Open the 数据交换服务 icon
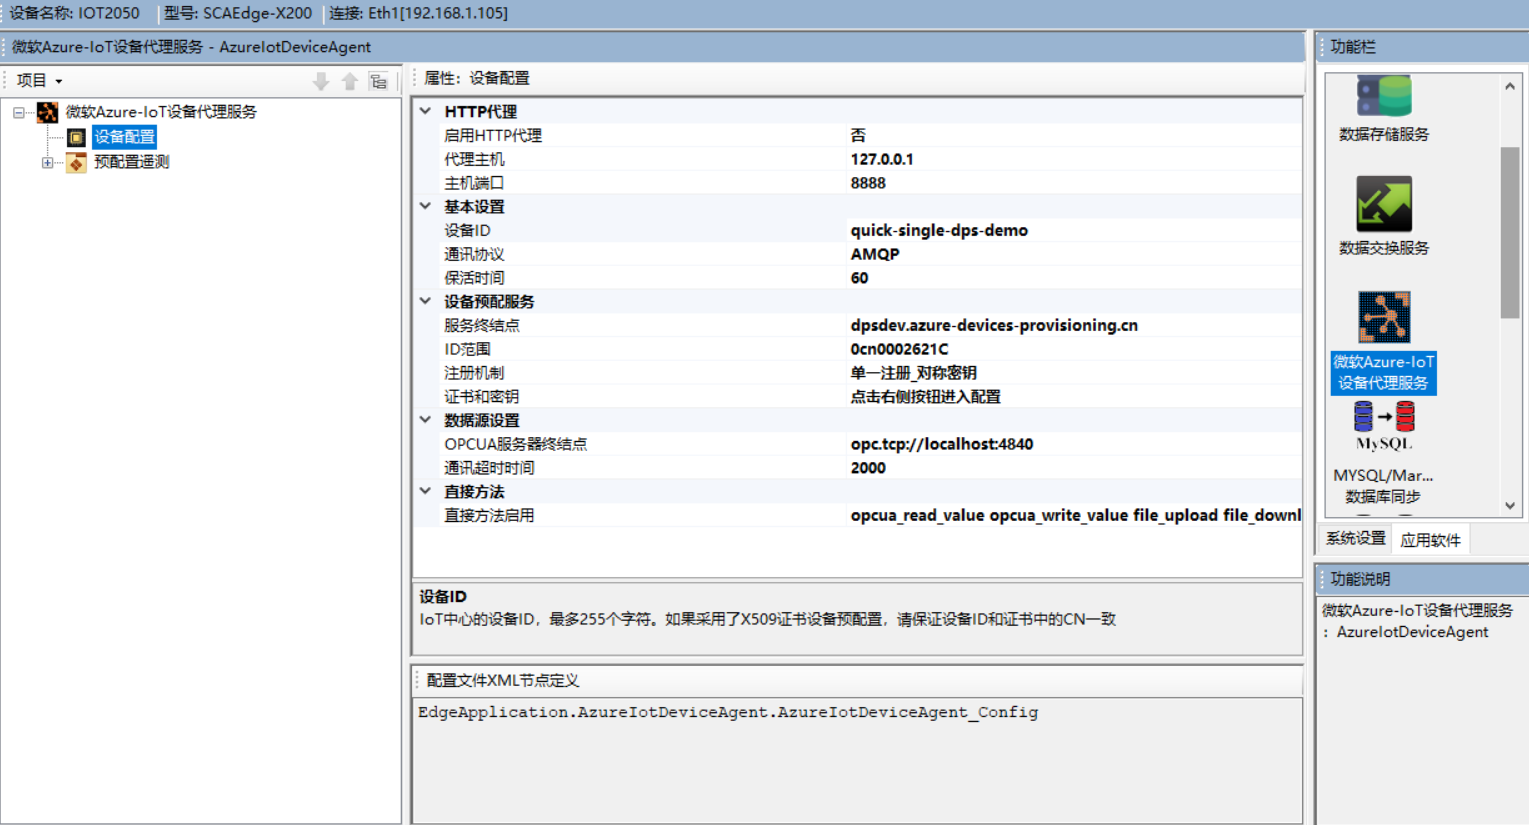 (x=1384, y=204)
